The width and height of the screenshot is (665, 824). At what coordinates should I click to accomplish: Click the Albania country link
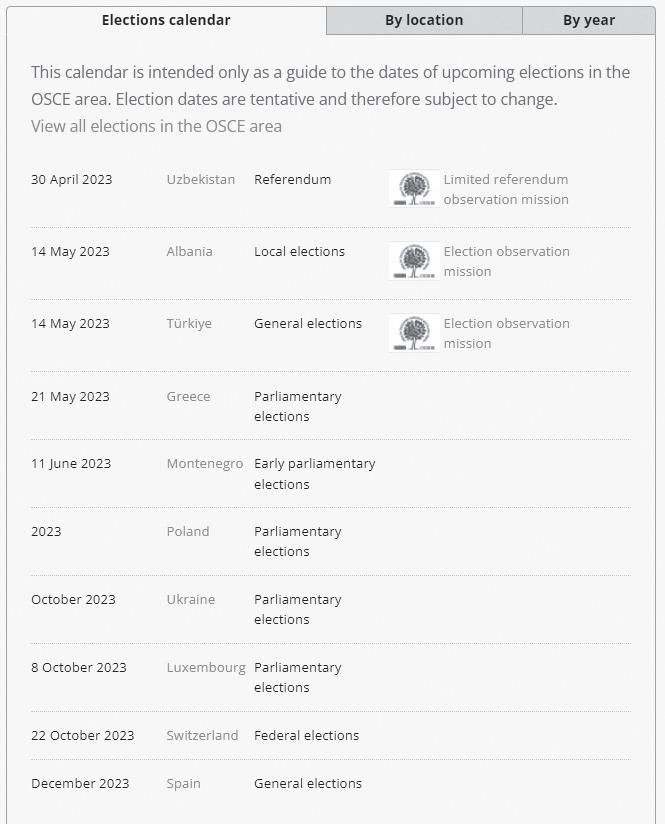click(189, 252)
